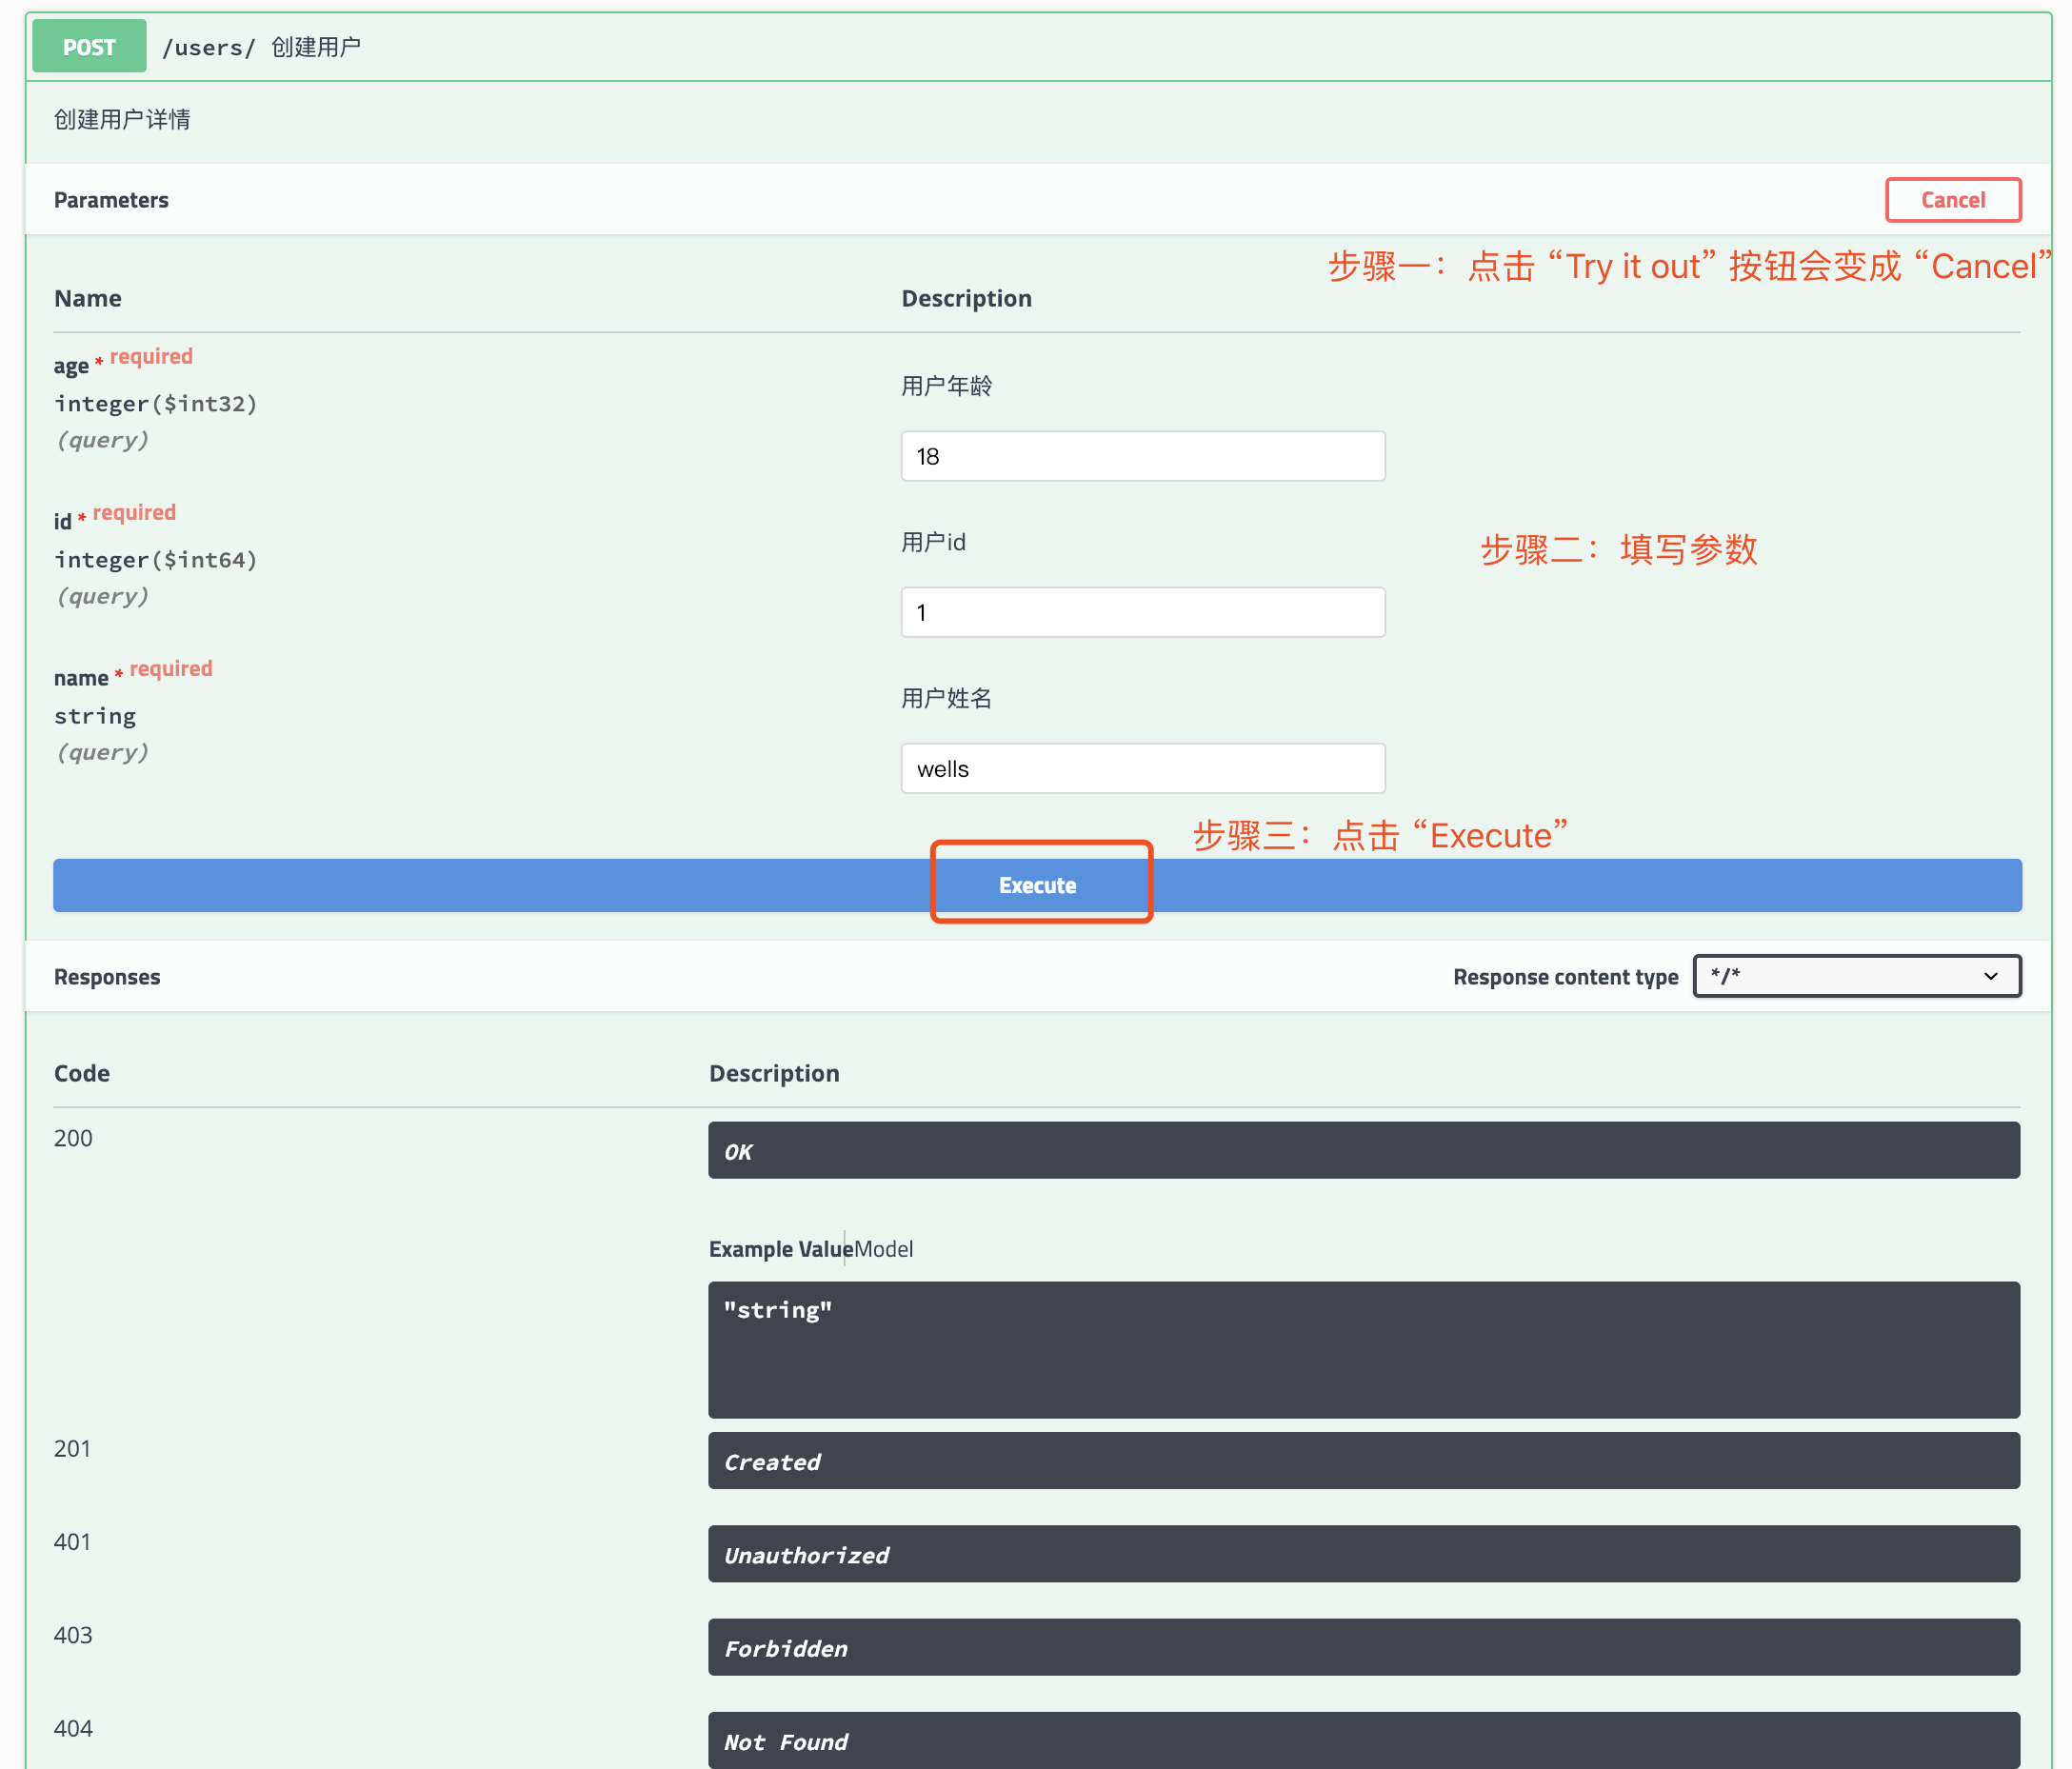2072x1769 pixels.
Task: Switch to the Model tab
Action: click(x=884, y=1249)
